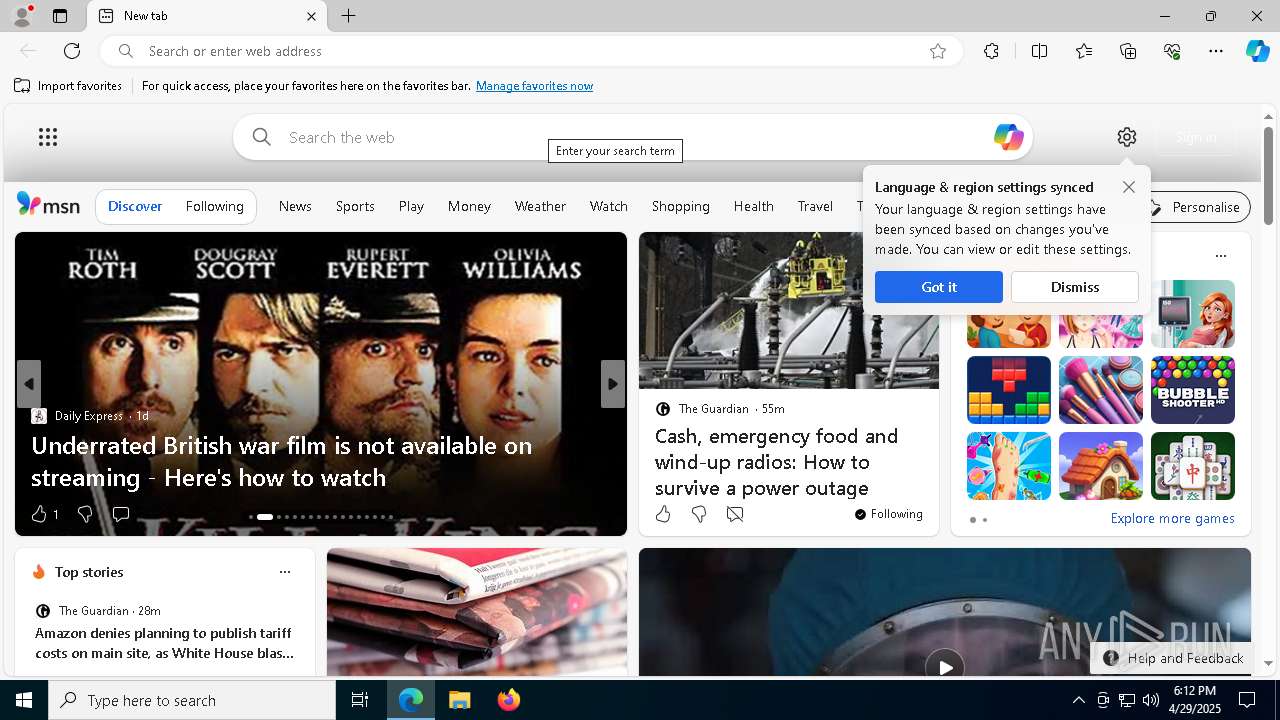Image resolution: width=1280 pixels, height=720 pixels.
Task: Switch to the Following tab
Action: [x=215, y=206]
